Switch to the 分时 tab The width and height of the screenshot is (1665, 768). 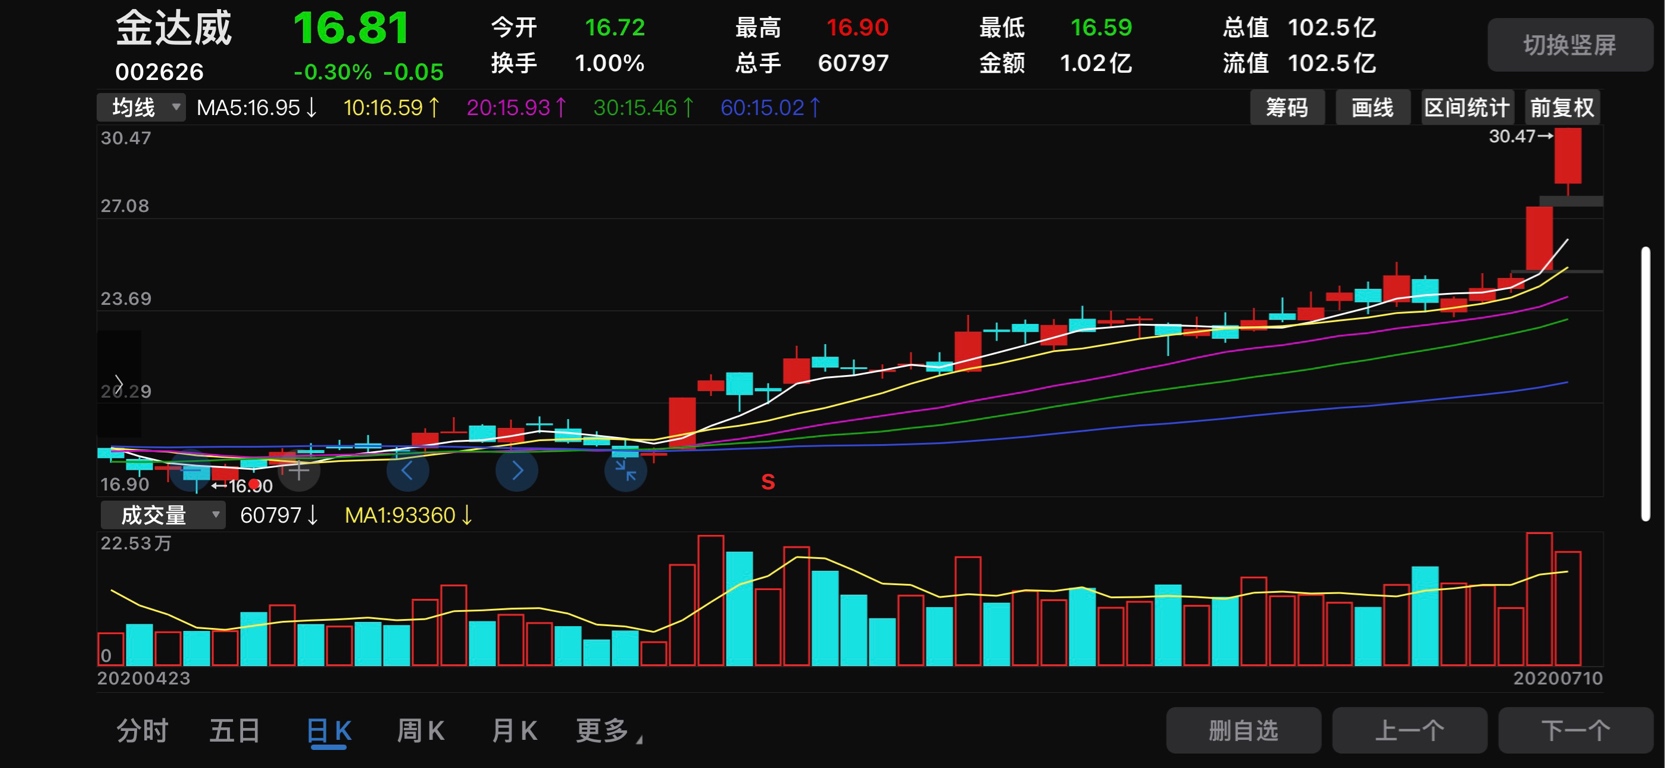point(142,731)
